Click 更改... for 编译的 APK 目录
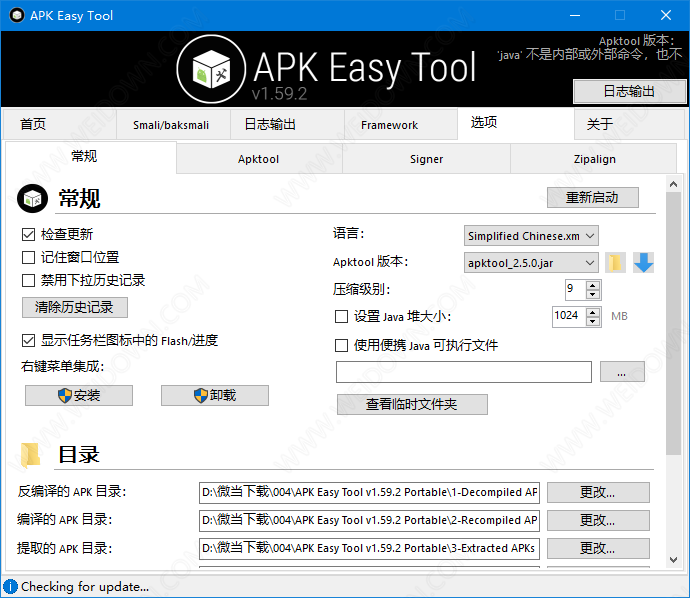This screenshot has width=690, height=598. (x=598, y=521)
